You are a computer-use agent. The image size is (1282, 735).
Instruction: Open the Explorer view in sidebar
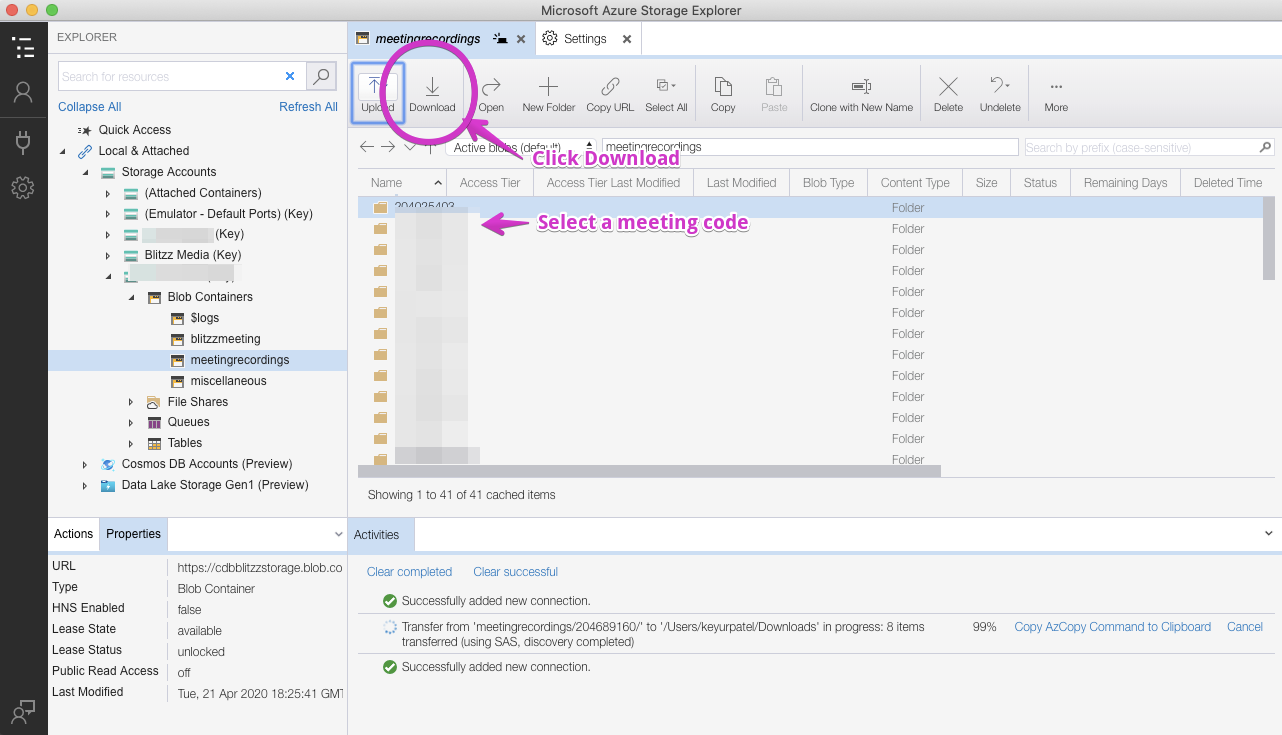[x=23, y=47]
